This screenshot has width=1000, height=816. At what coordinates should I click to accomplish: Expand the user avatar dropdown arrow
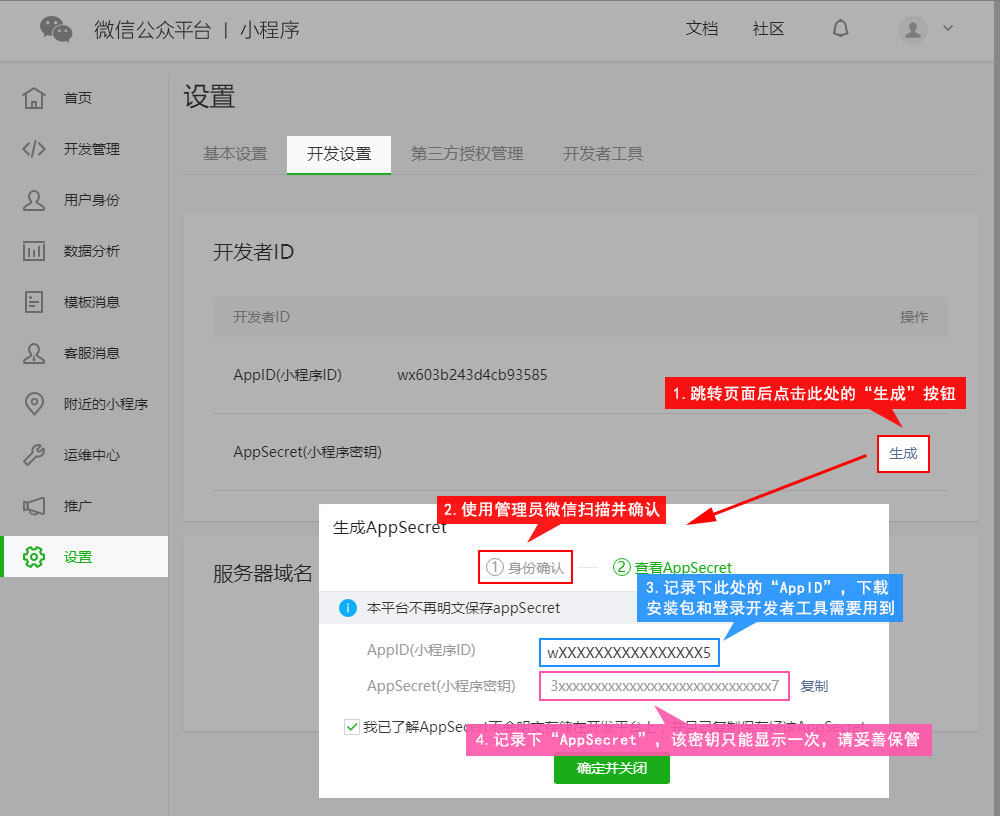948,29
